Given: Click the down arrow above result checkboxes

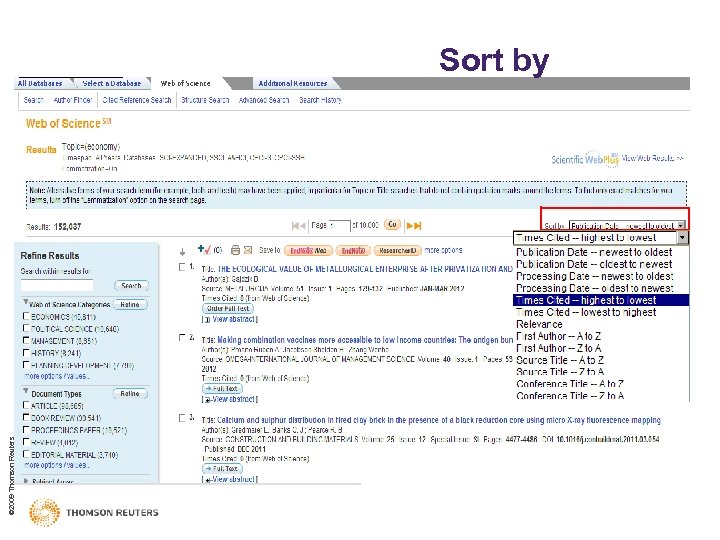Looking at the screenshot, I should coord(182,252).
